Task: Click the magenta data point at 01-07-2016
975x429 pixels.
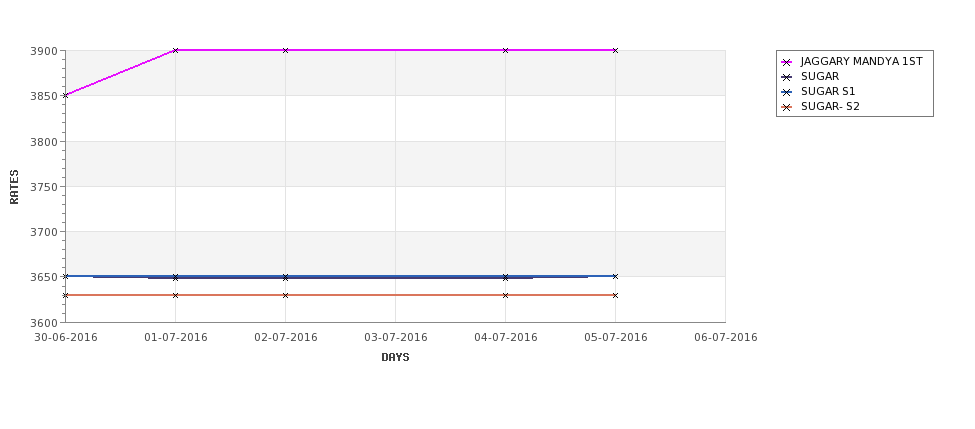Action: point(175,50)
